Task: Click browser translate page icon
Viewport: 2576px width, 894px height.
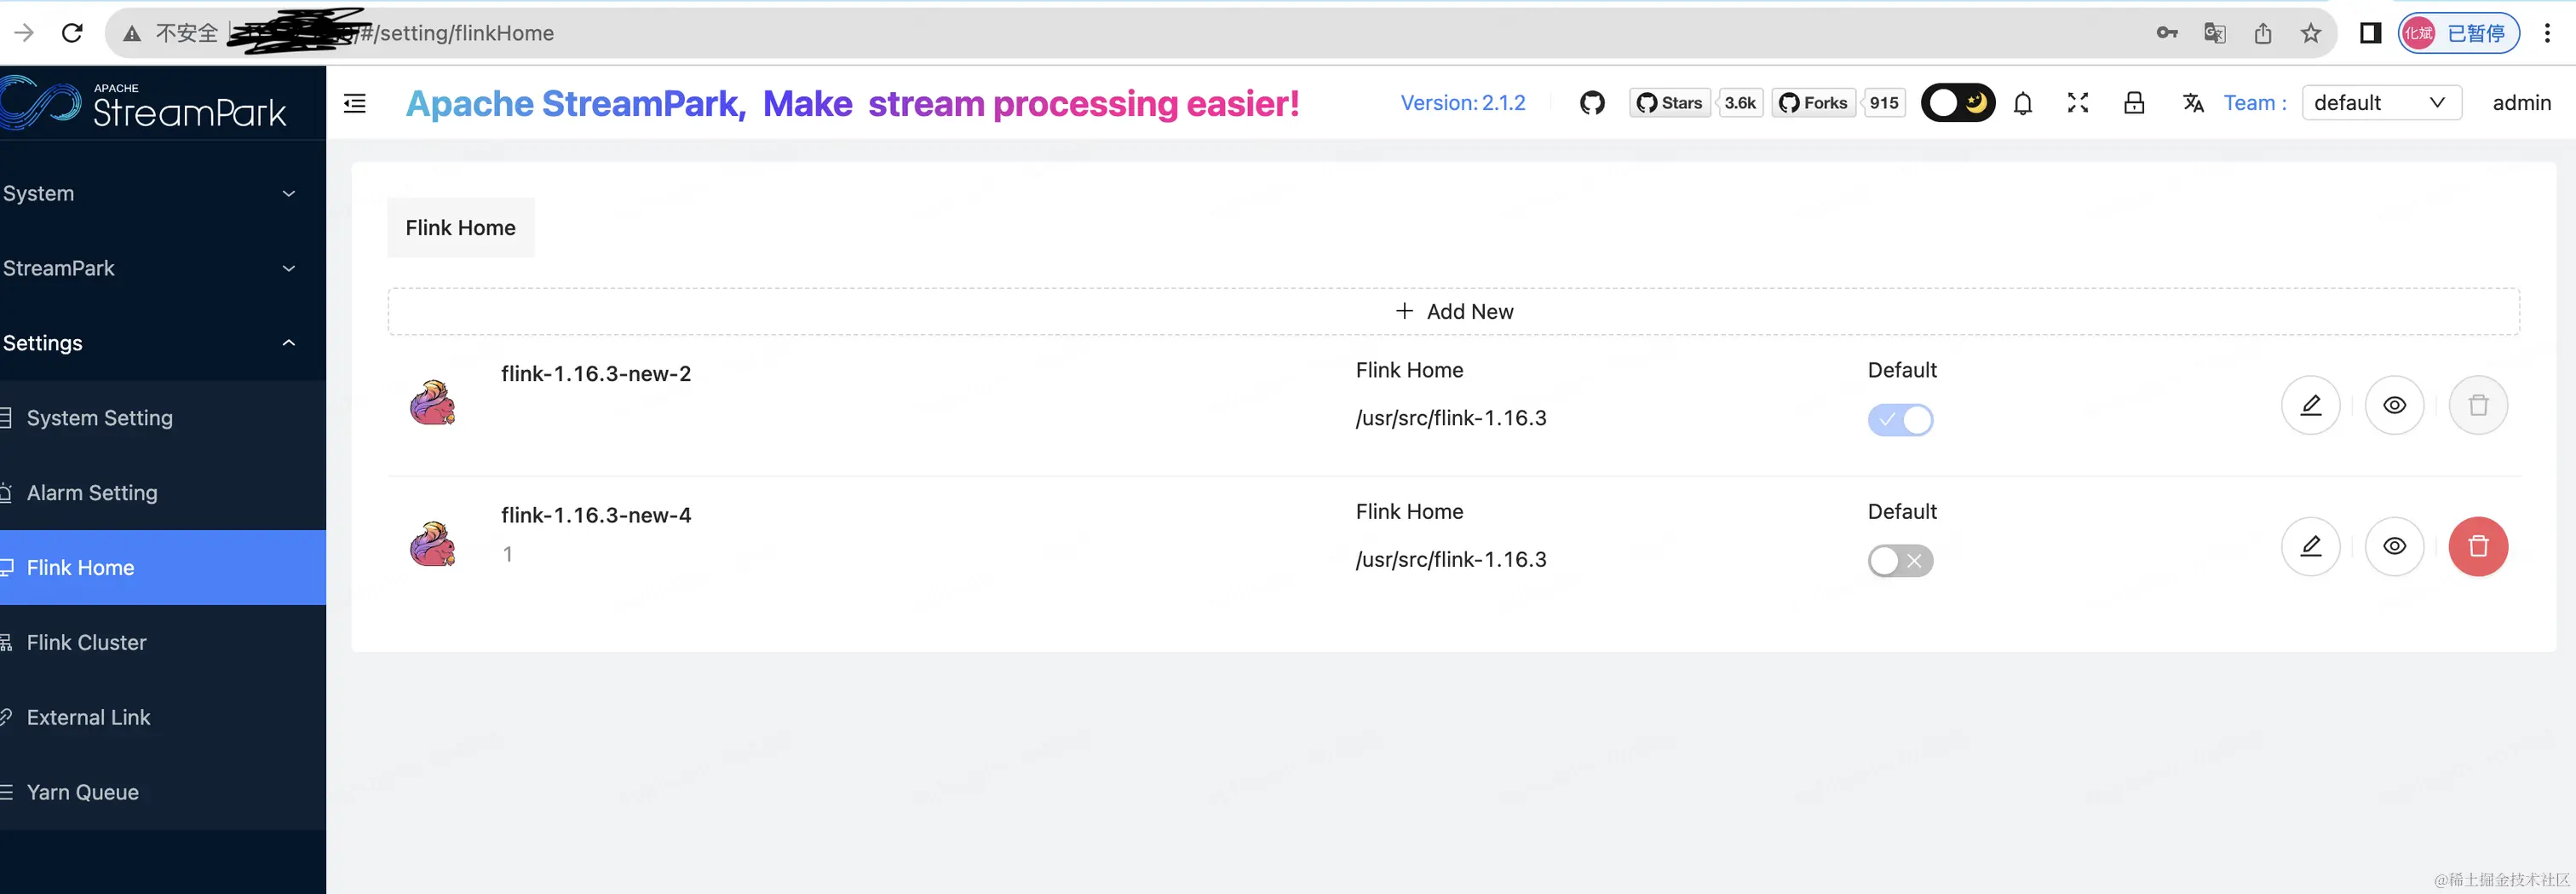Action: click(2214, 33)
